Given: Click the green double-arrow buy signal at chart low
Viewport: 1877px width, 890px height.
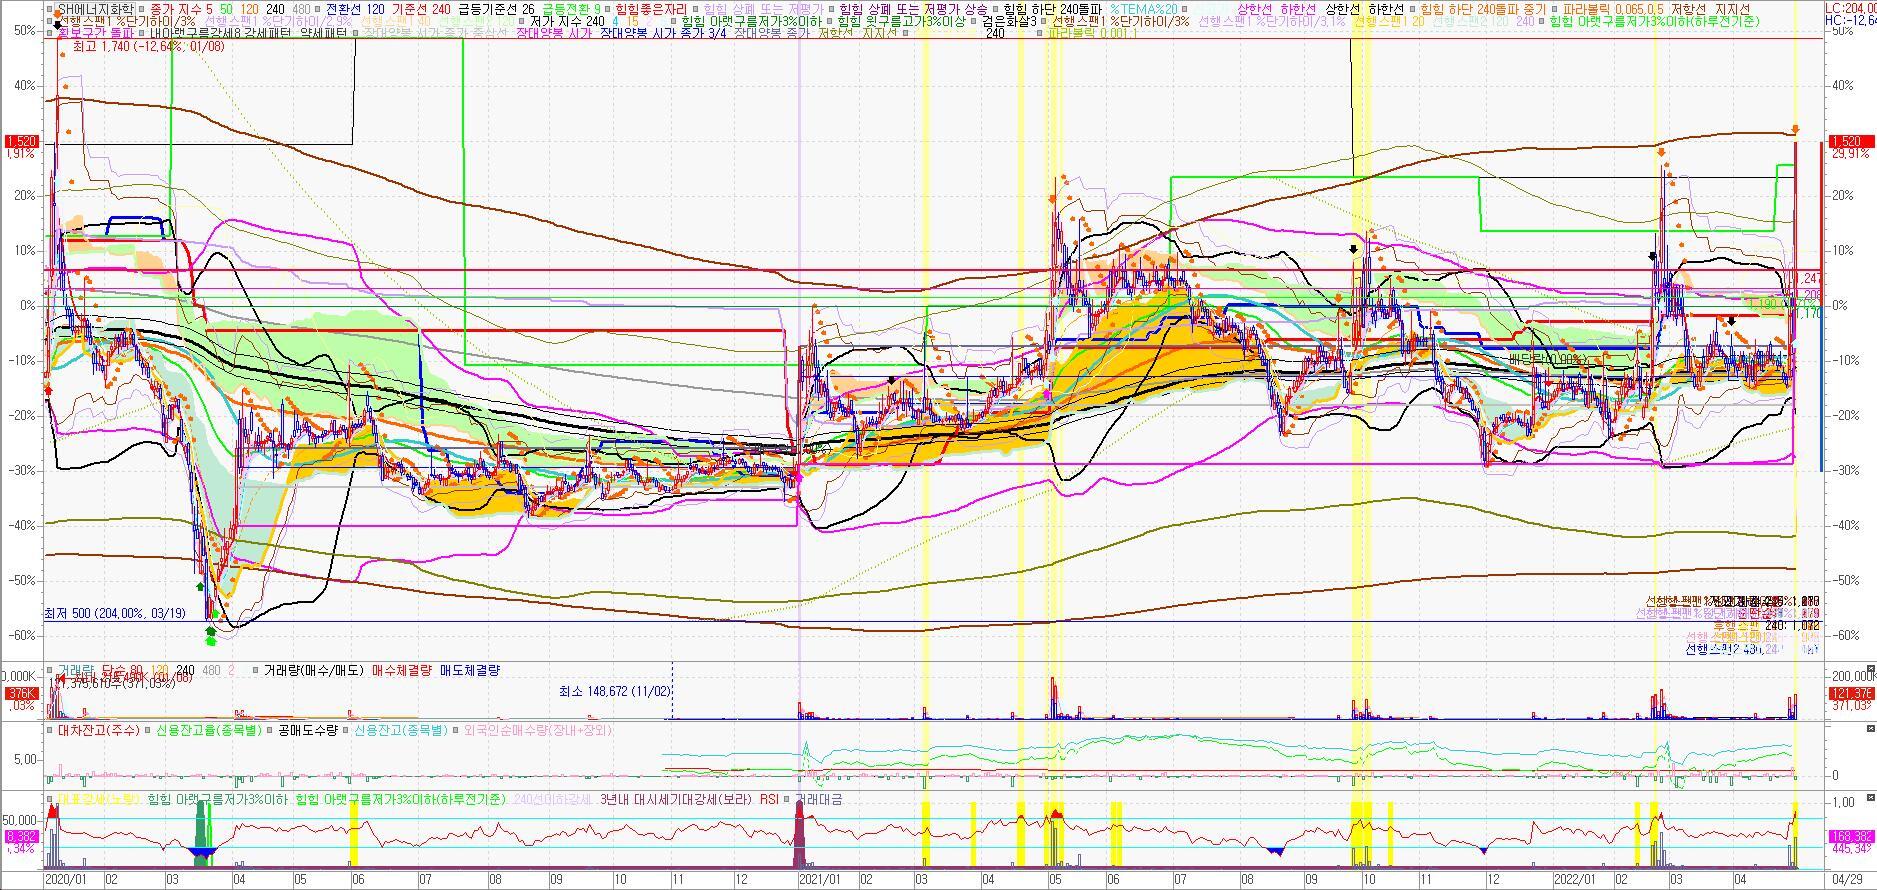Looking at the screenshot, I should click(210, 635).
